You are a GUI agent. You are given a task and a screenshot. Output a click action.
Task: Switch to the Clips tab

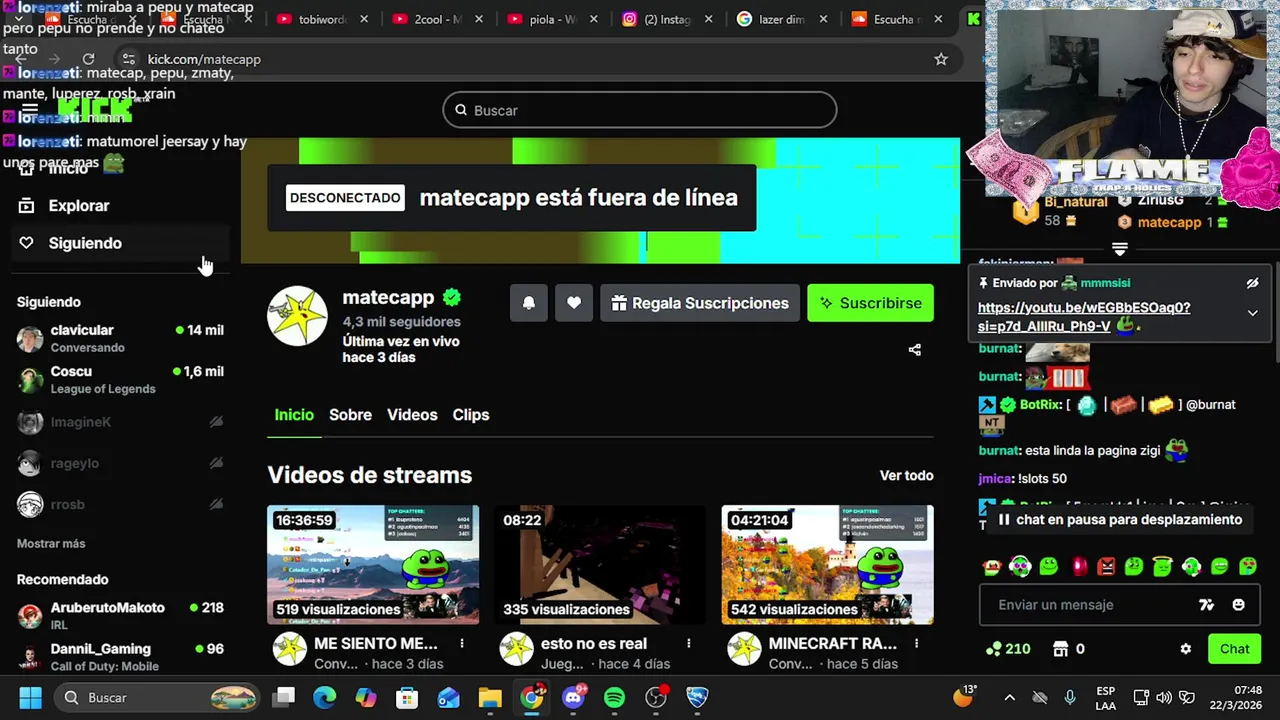[x=471, y=414]
